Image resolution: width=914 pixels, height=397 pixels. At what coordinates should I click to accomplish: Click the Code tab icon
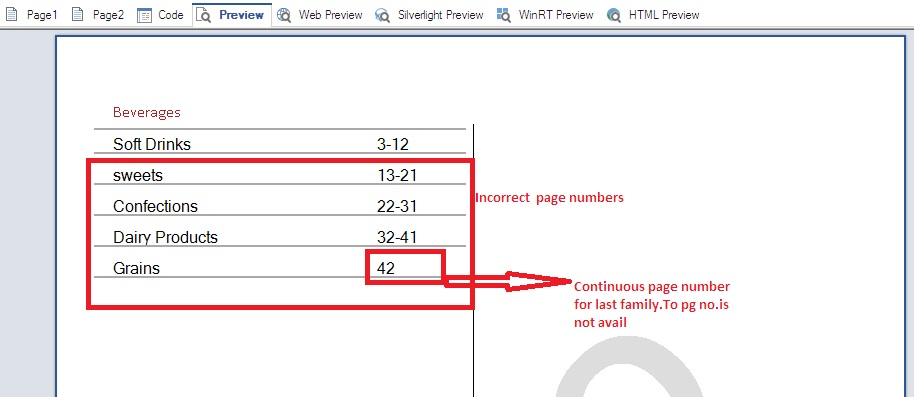pyautogui.click(x=145, y=15)
